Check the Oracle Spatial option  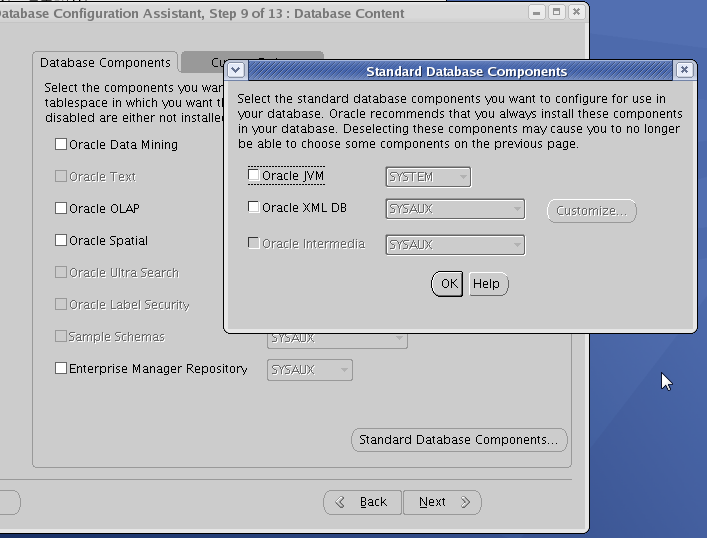coord(61,240)
